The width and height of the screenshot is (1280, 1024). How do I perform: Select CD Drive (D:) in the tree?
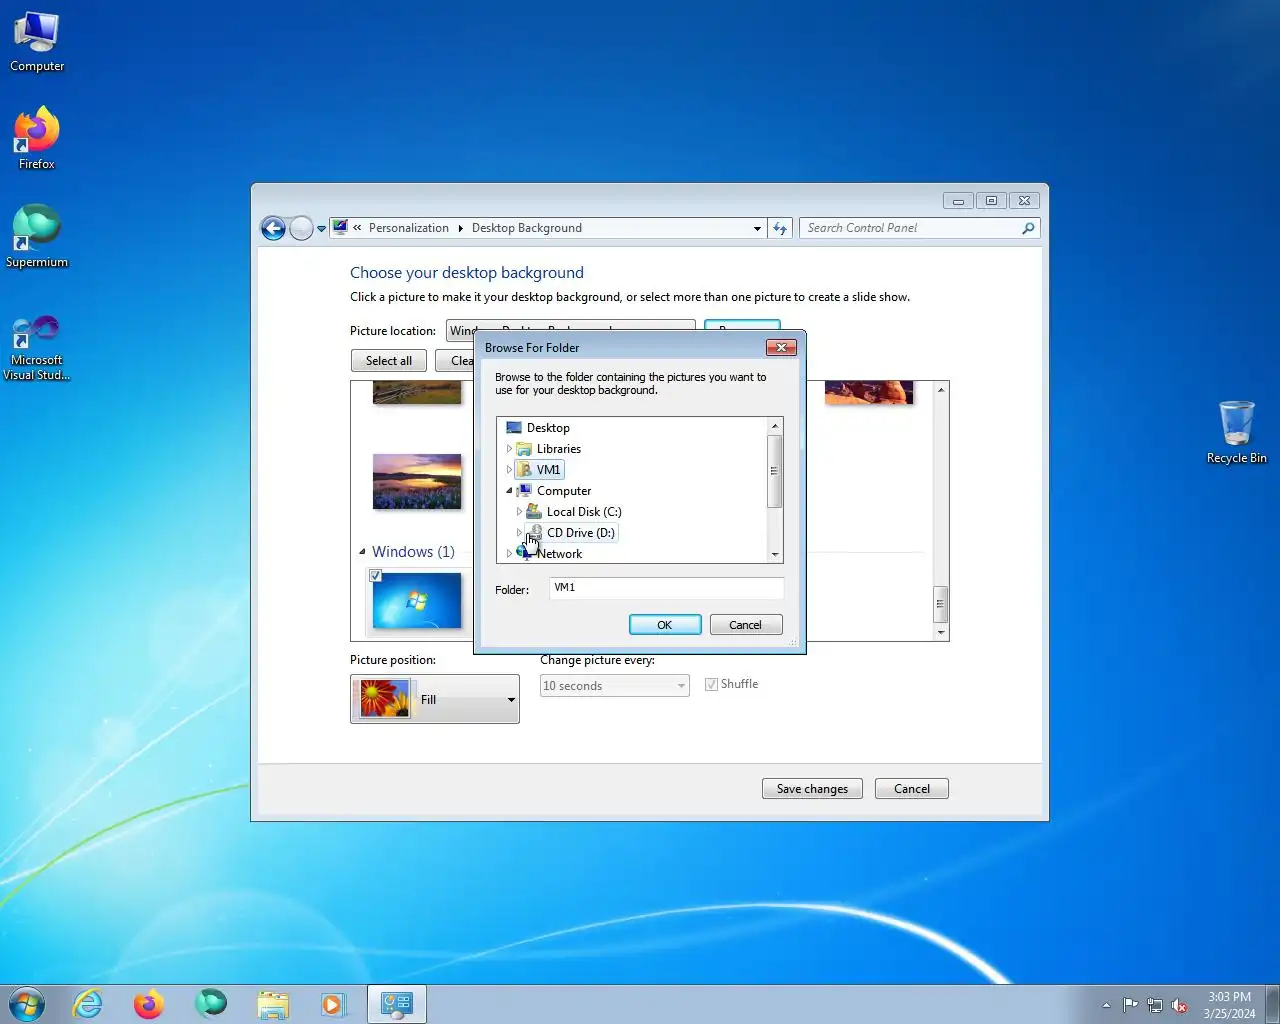580,532
